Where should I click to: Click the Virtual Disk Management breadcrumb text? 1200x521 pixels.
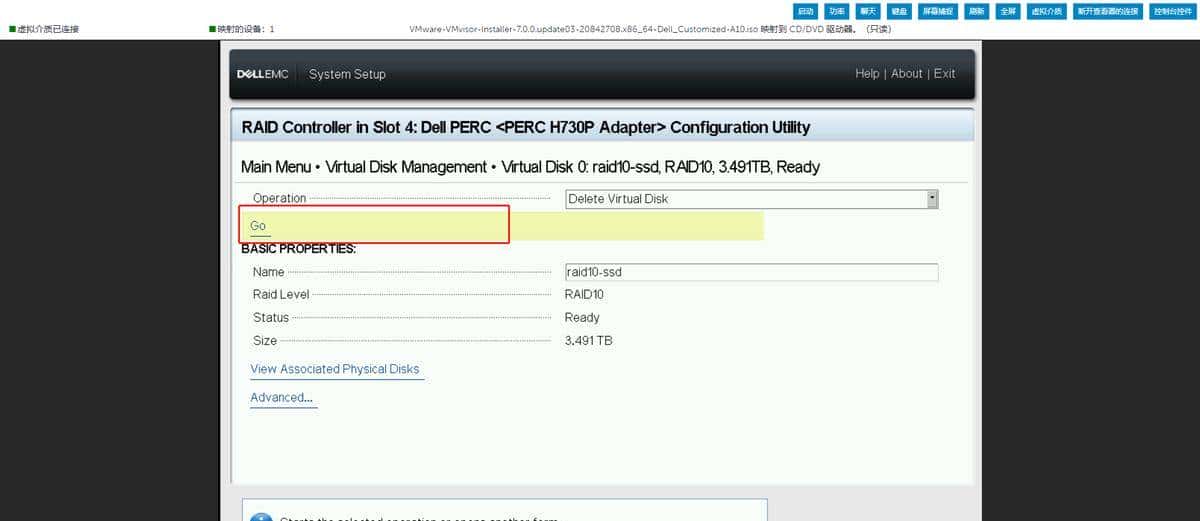click(x=408, y=167)
